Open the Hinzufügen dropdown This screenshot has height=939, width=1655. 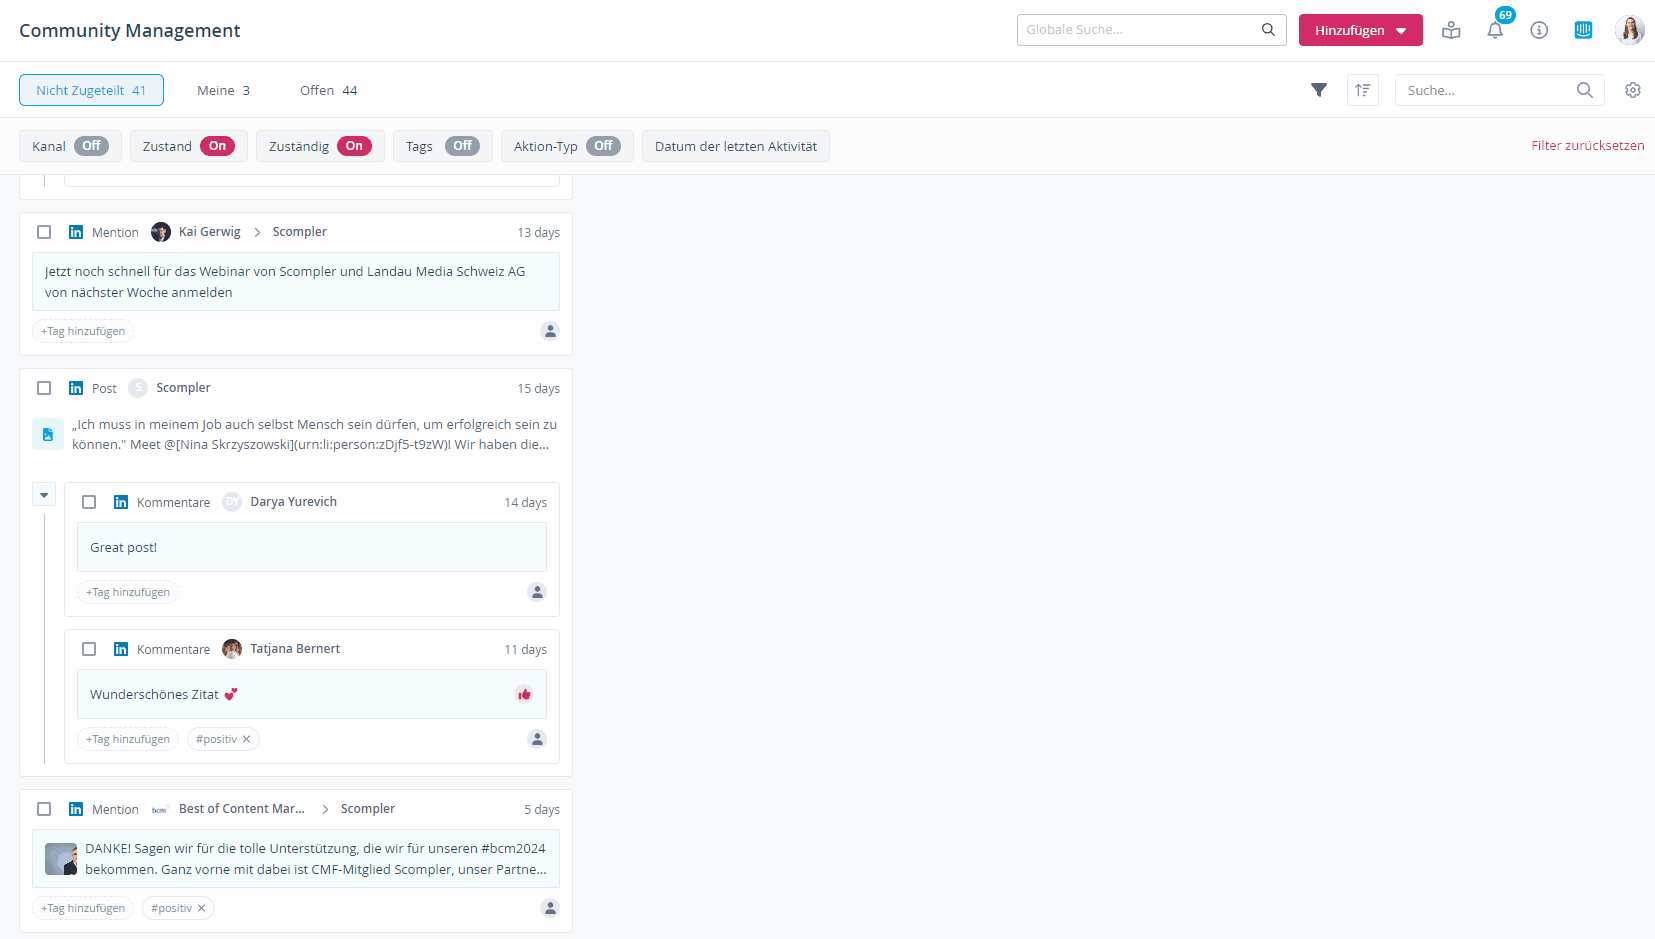pos(1360,31)
